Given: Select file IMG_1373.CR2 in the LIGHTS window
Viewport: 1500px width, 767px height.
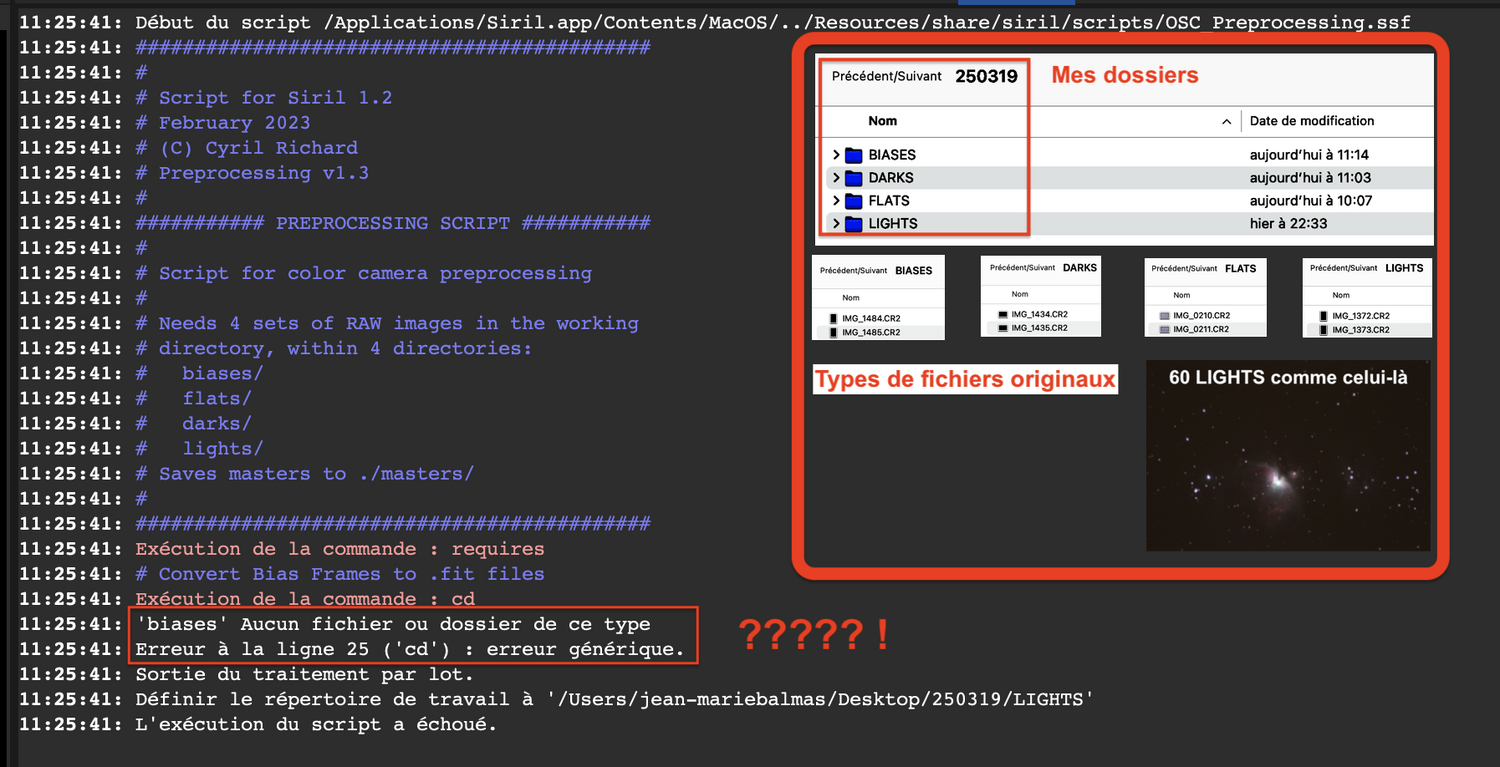Looking at the screenshot, I should 1361,330.
